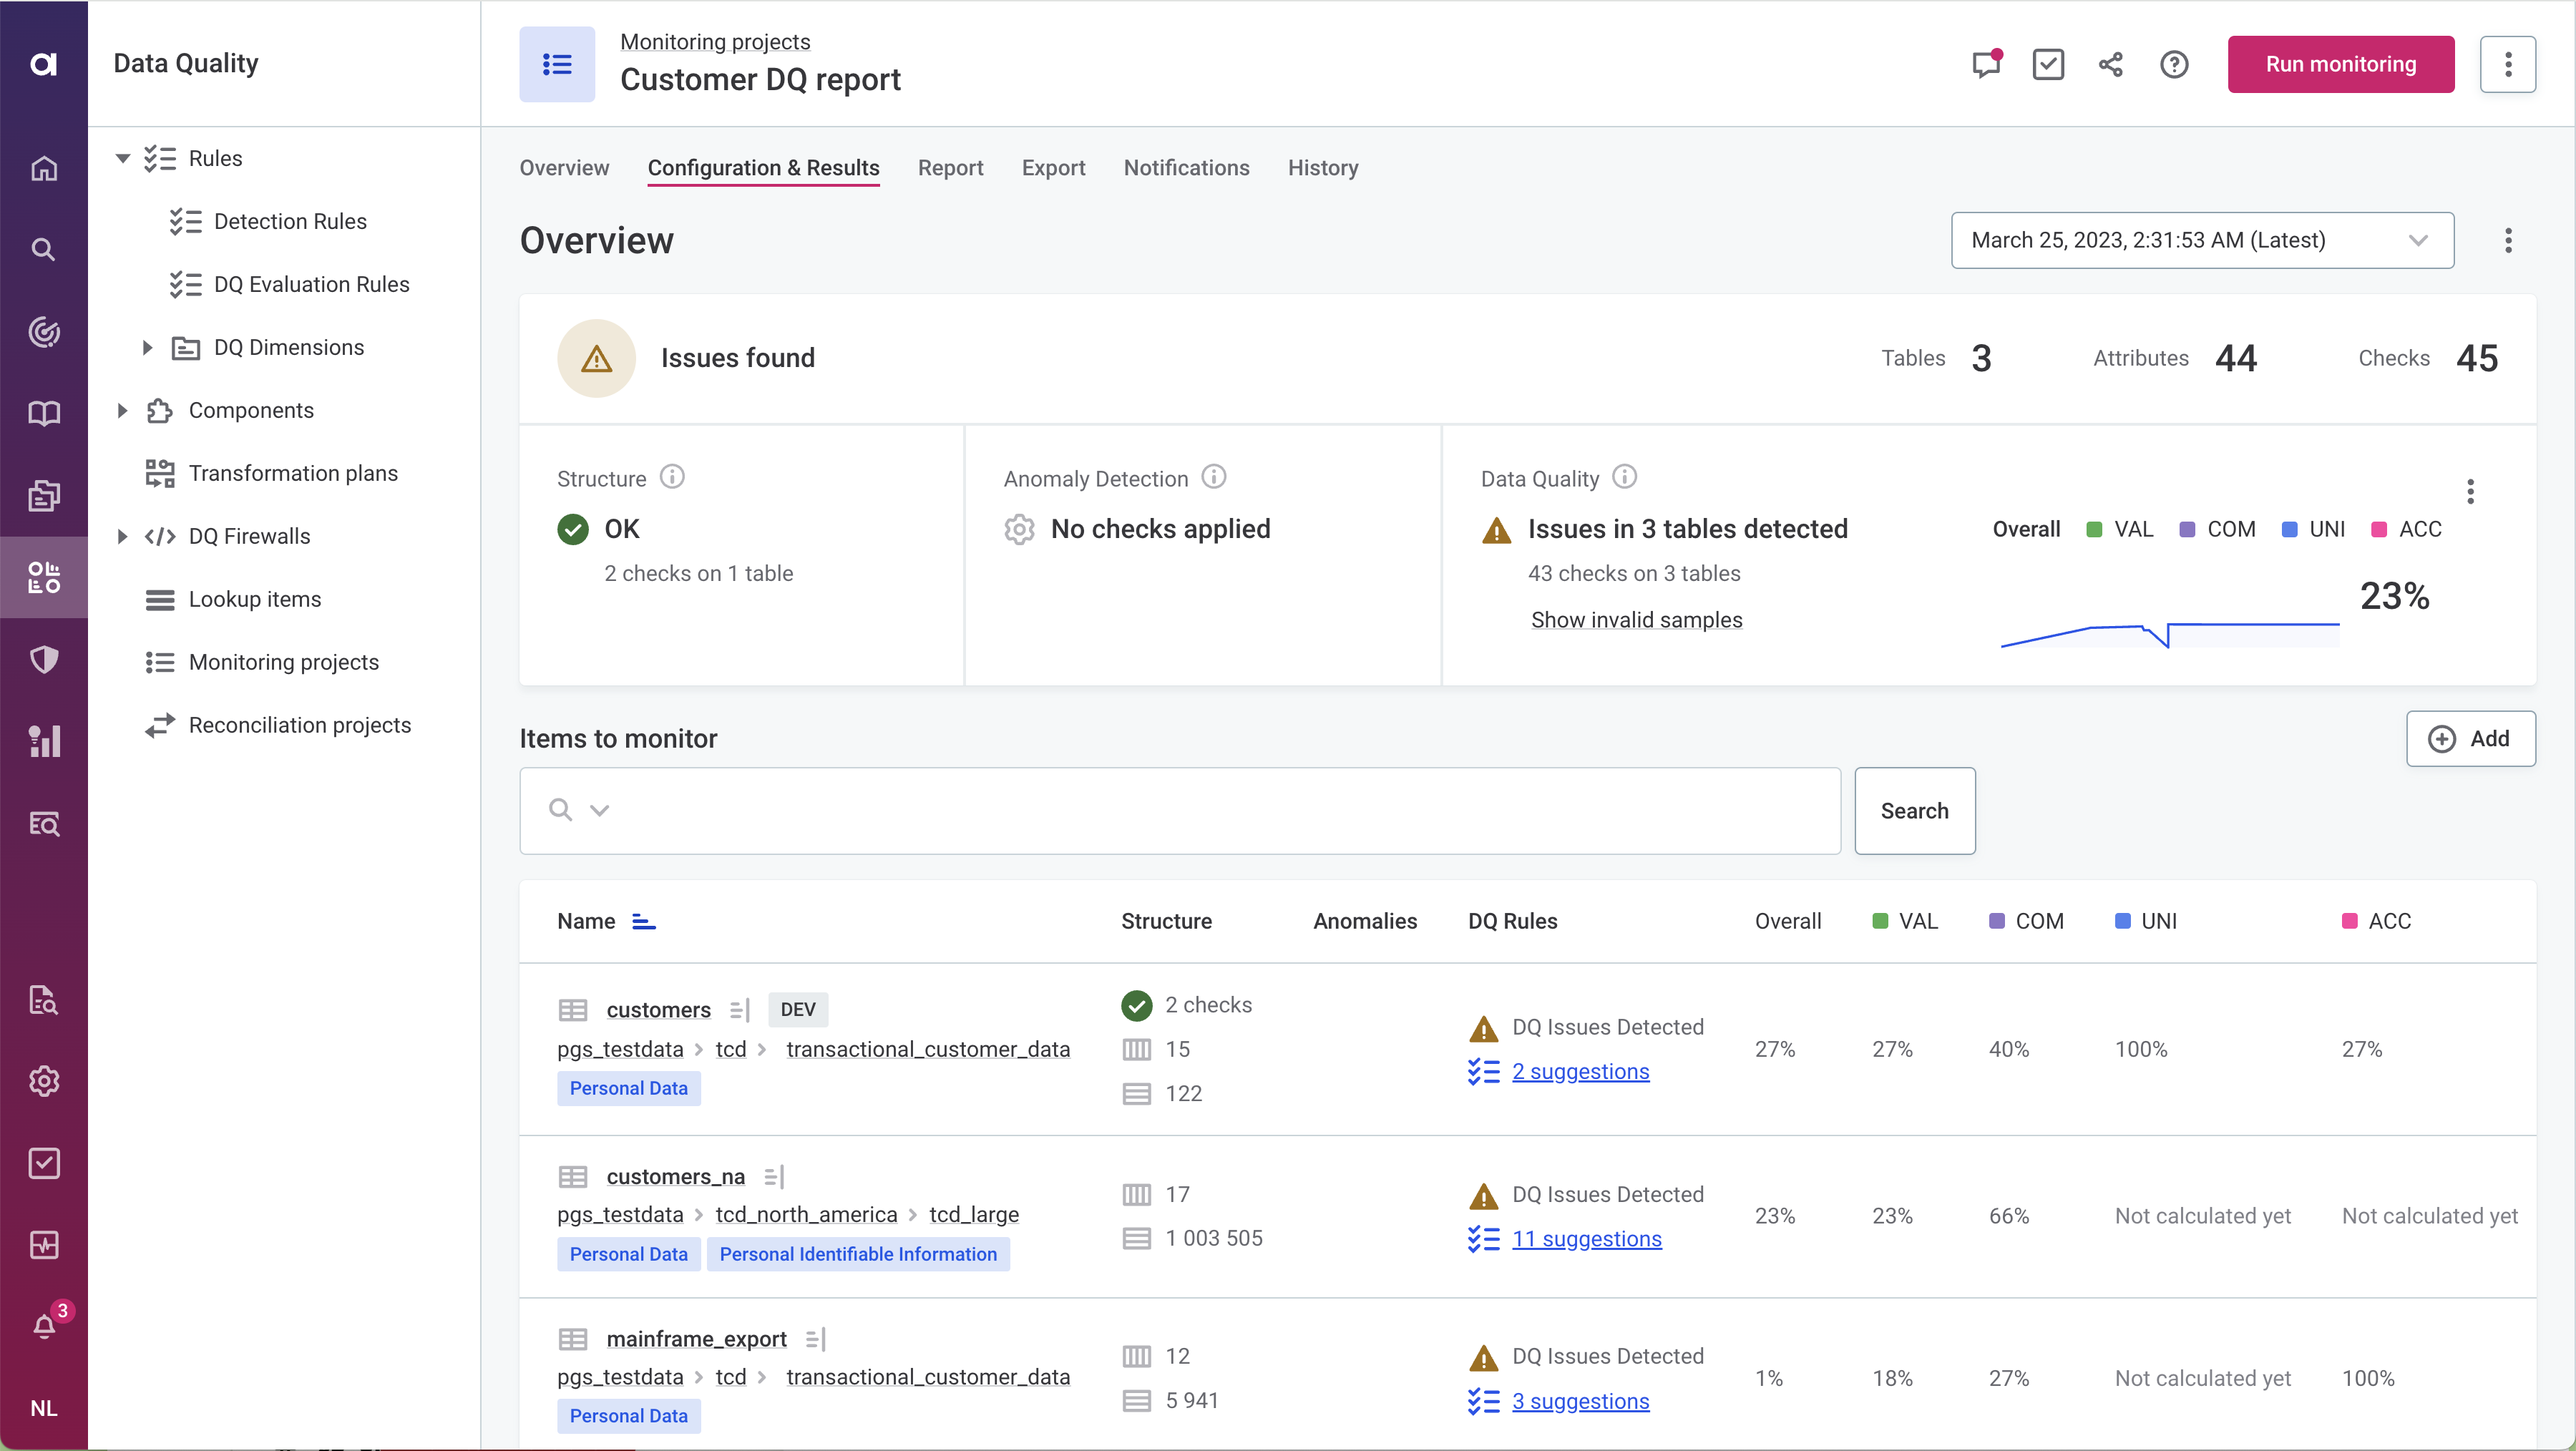2576x1451 pixels.
Task: Click the Name column sort icon
Action: click(644, 921)
